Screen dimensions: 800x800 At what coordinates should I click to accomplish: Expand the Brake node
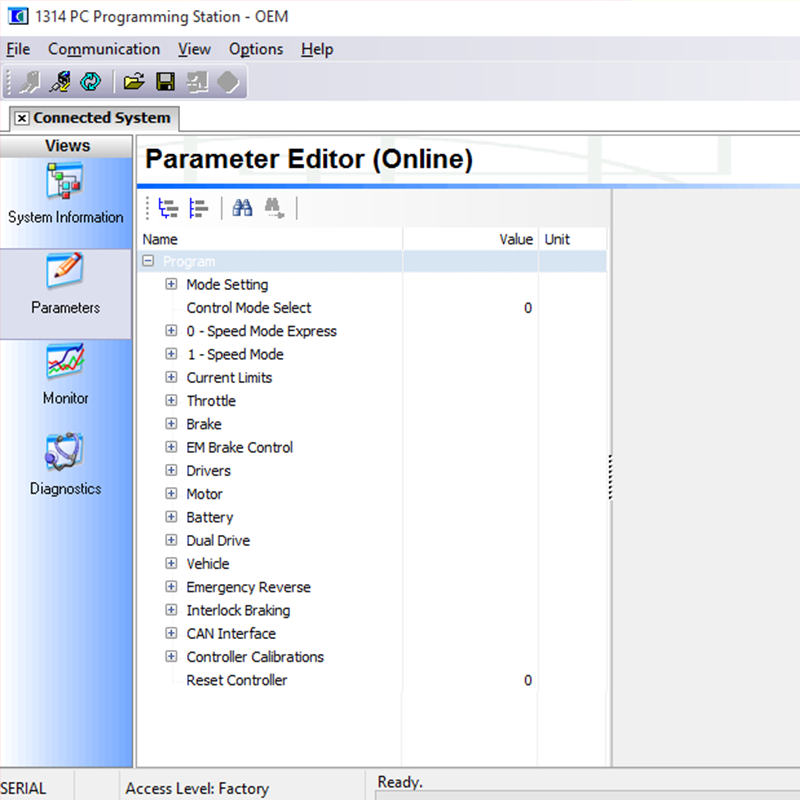[x=171, y=423]
